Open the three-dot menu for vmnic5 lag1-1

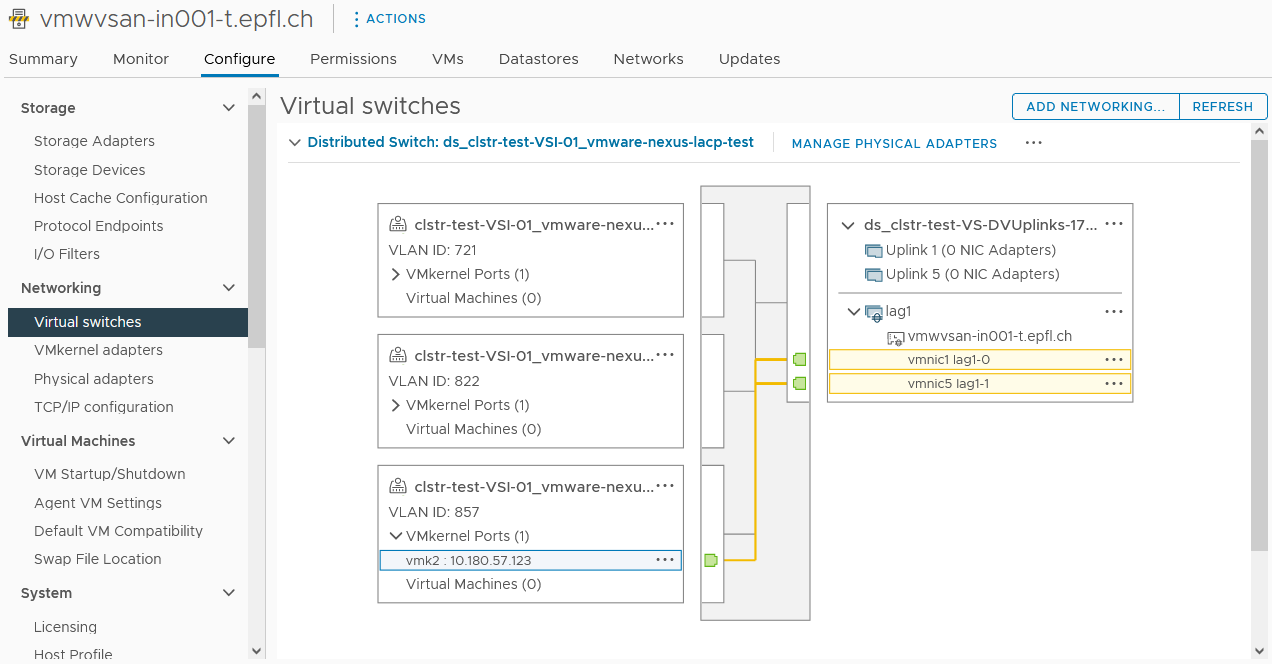1113,383
